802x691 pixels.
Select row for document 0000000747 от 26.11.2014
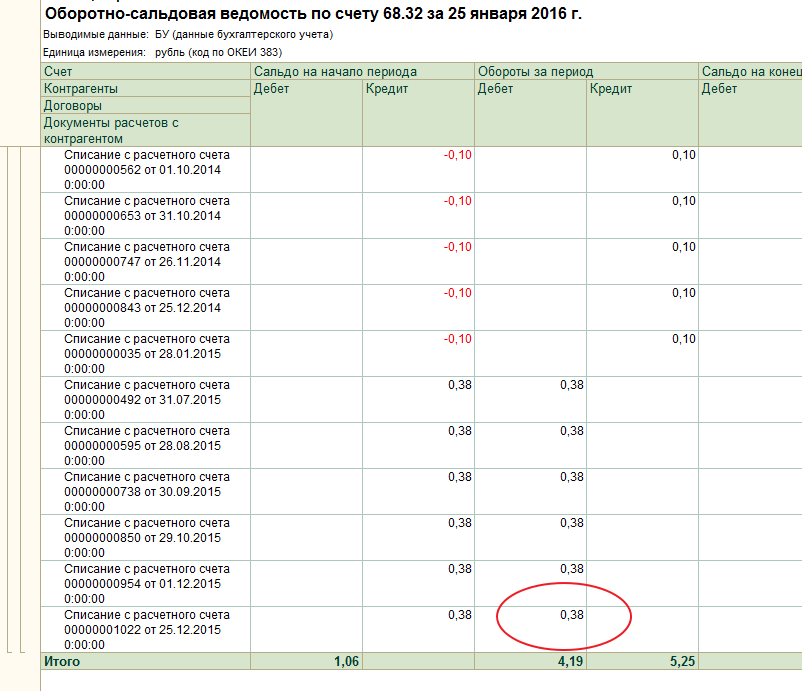142,262
